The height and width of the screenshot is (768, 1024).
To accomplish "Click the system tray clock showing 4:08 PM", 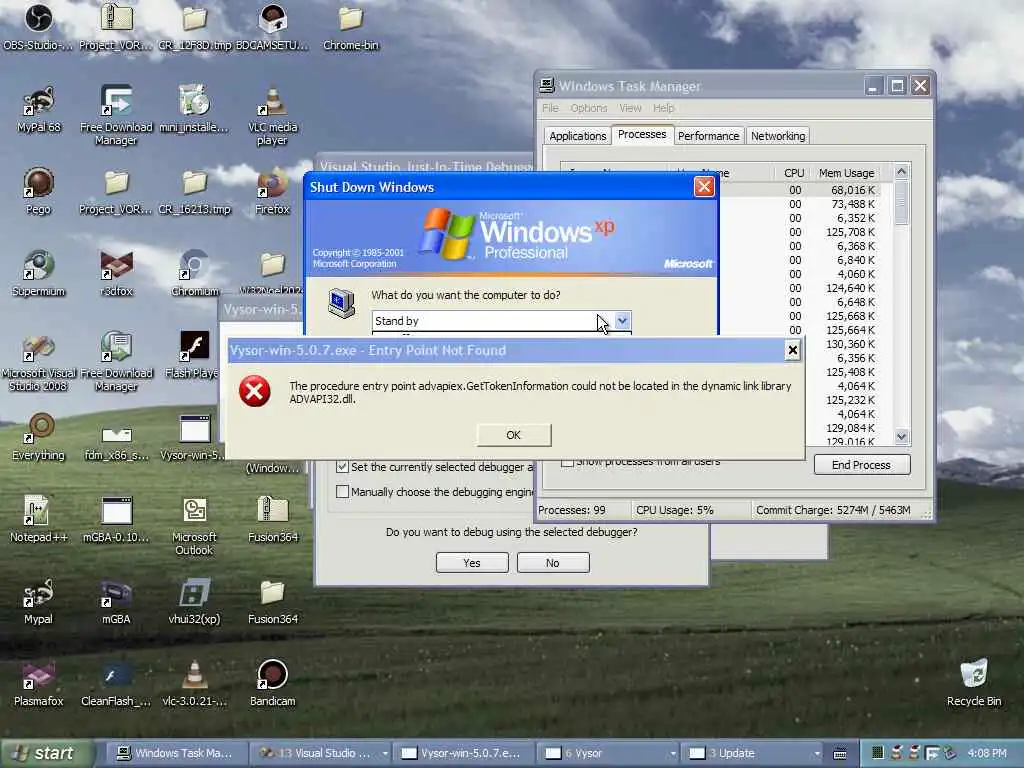I will point(987,753).
